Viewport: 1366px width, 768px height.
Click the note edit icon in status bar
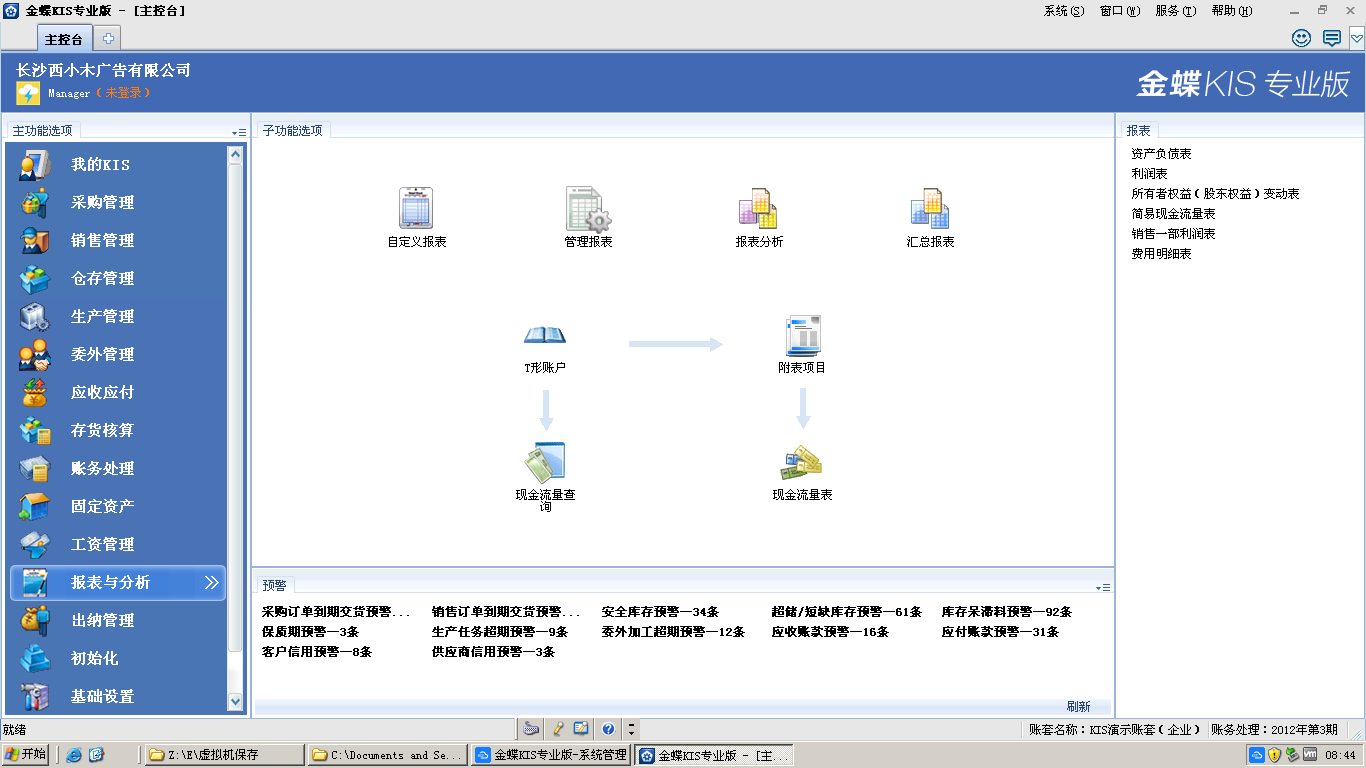581,729
